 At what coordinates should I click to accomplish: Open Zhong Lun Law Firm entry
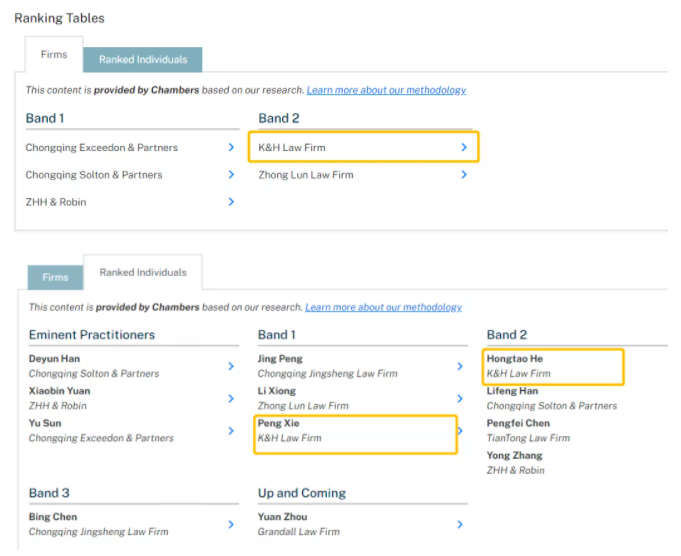pos(306,175)
